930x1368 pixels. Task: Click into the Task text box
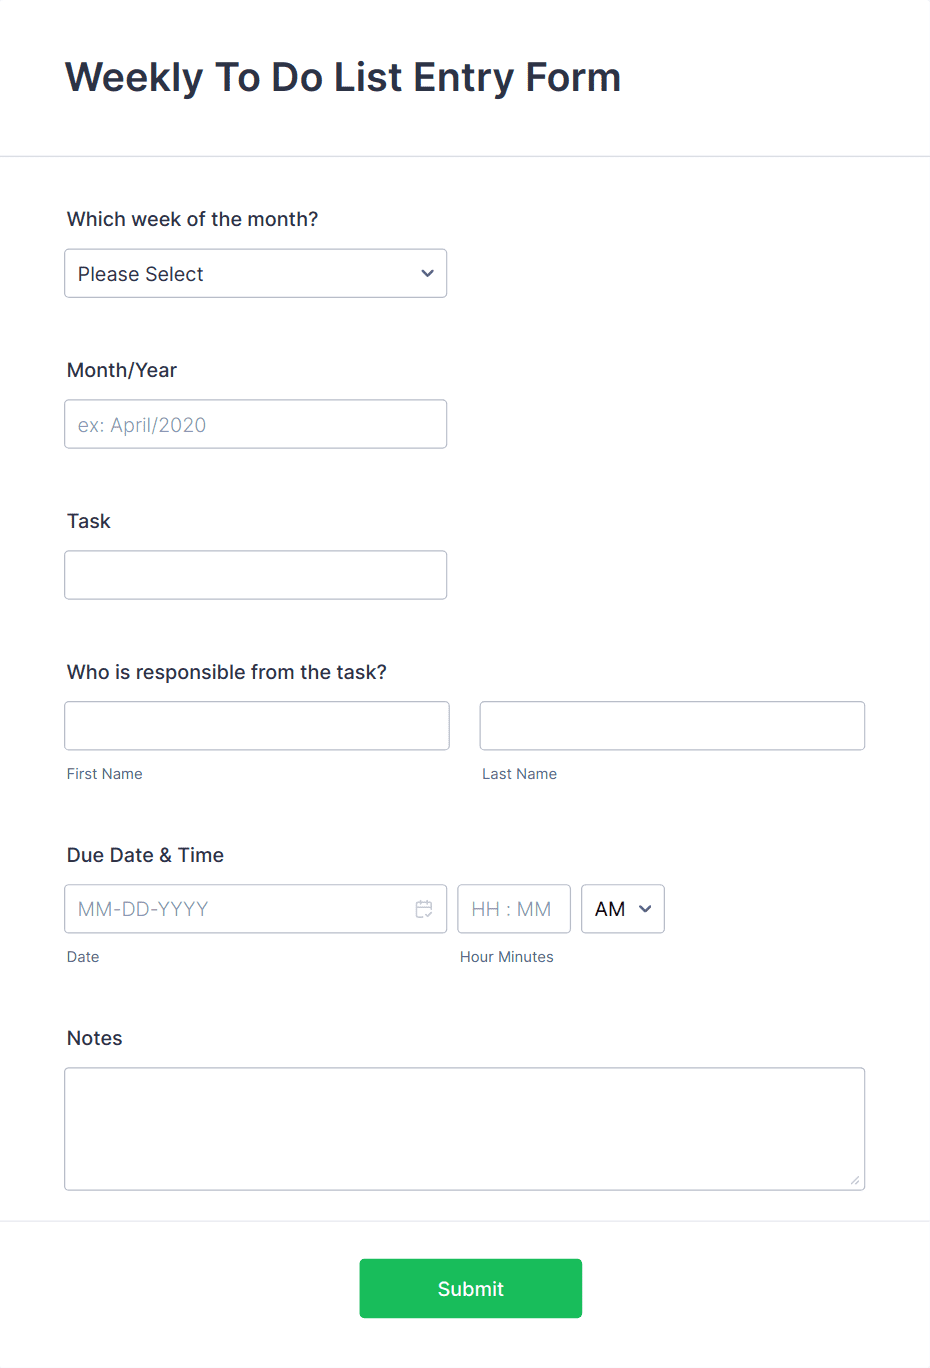point(256,575)
